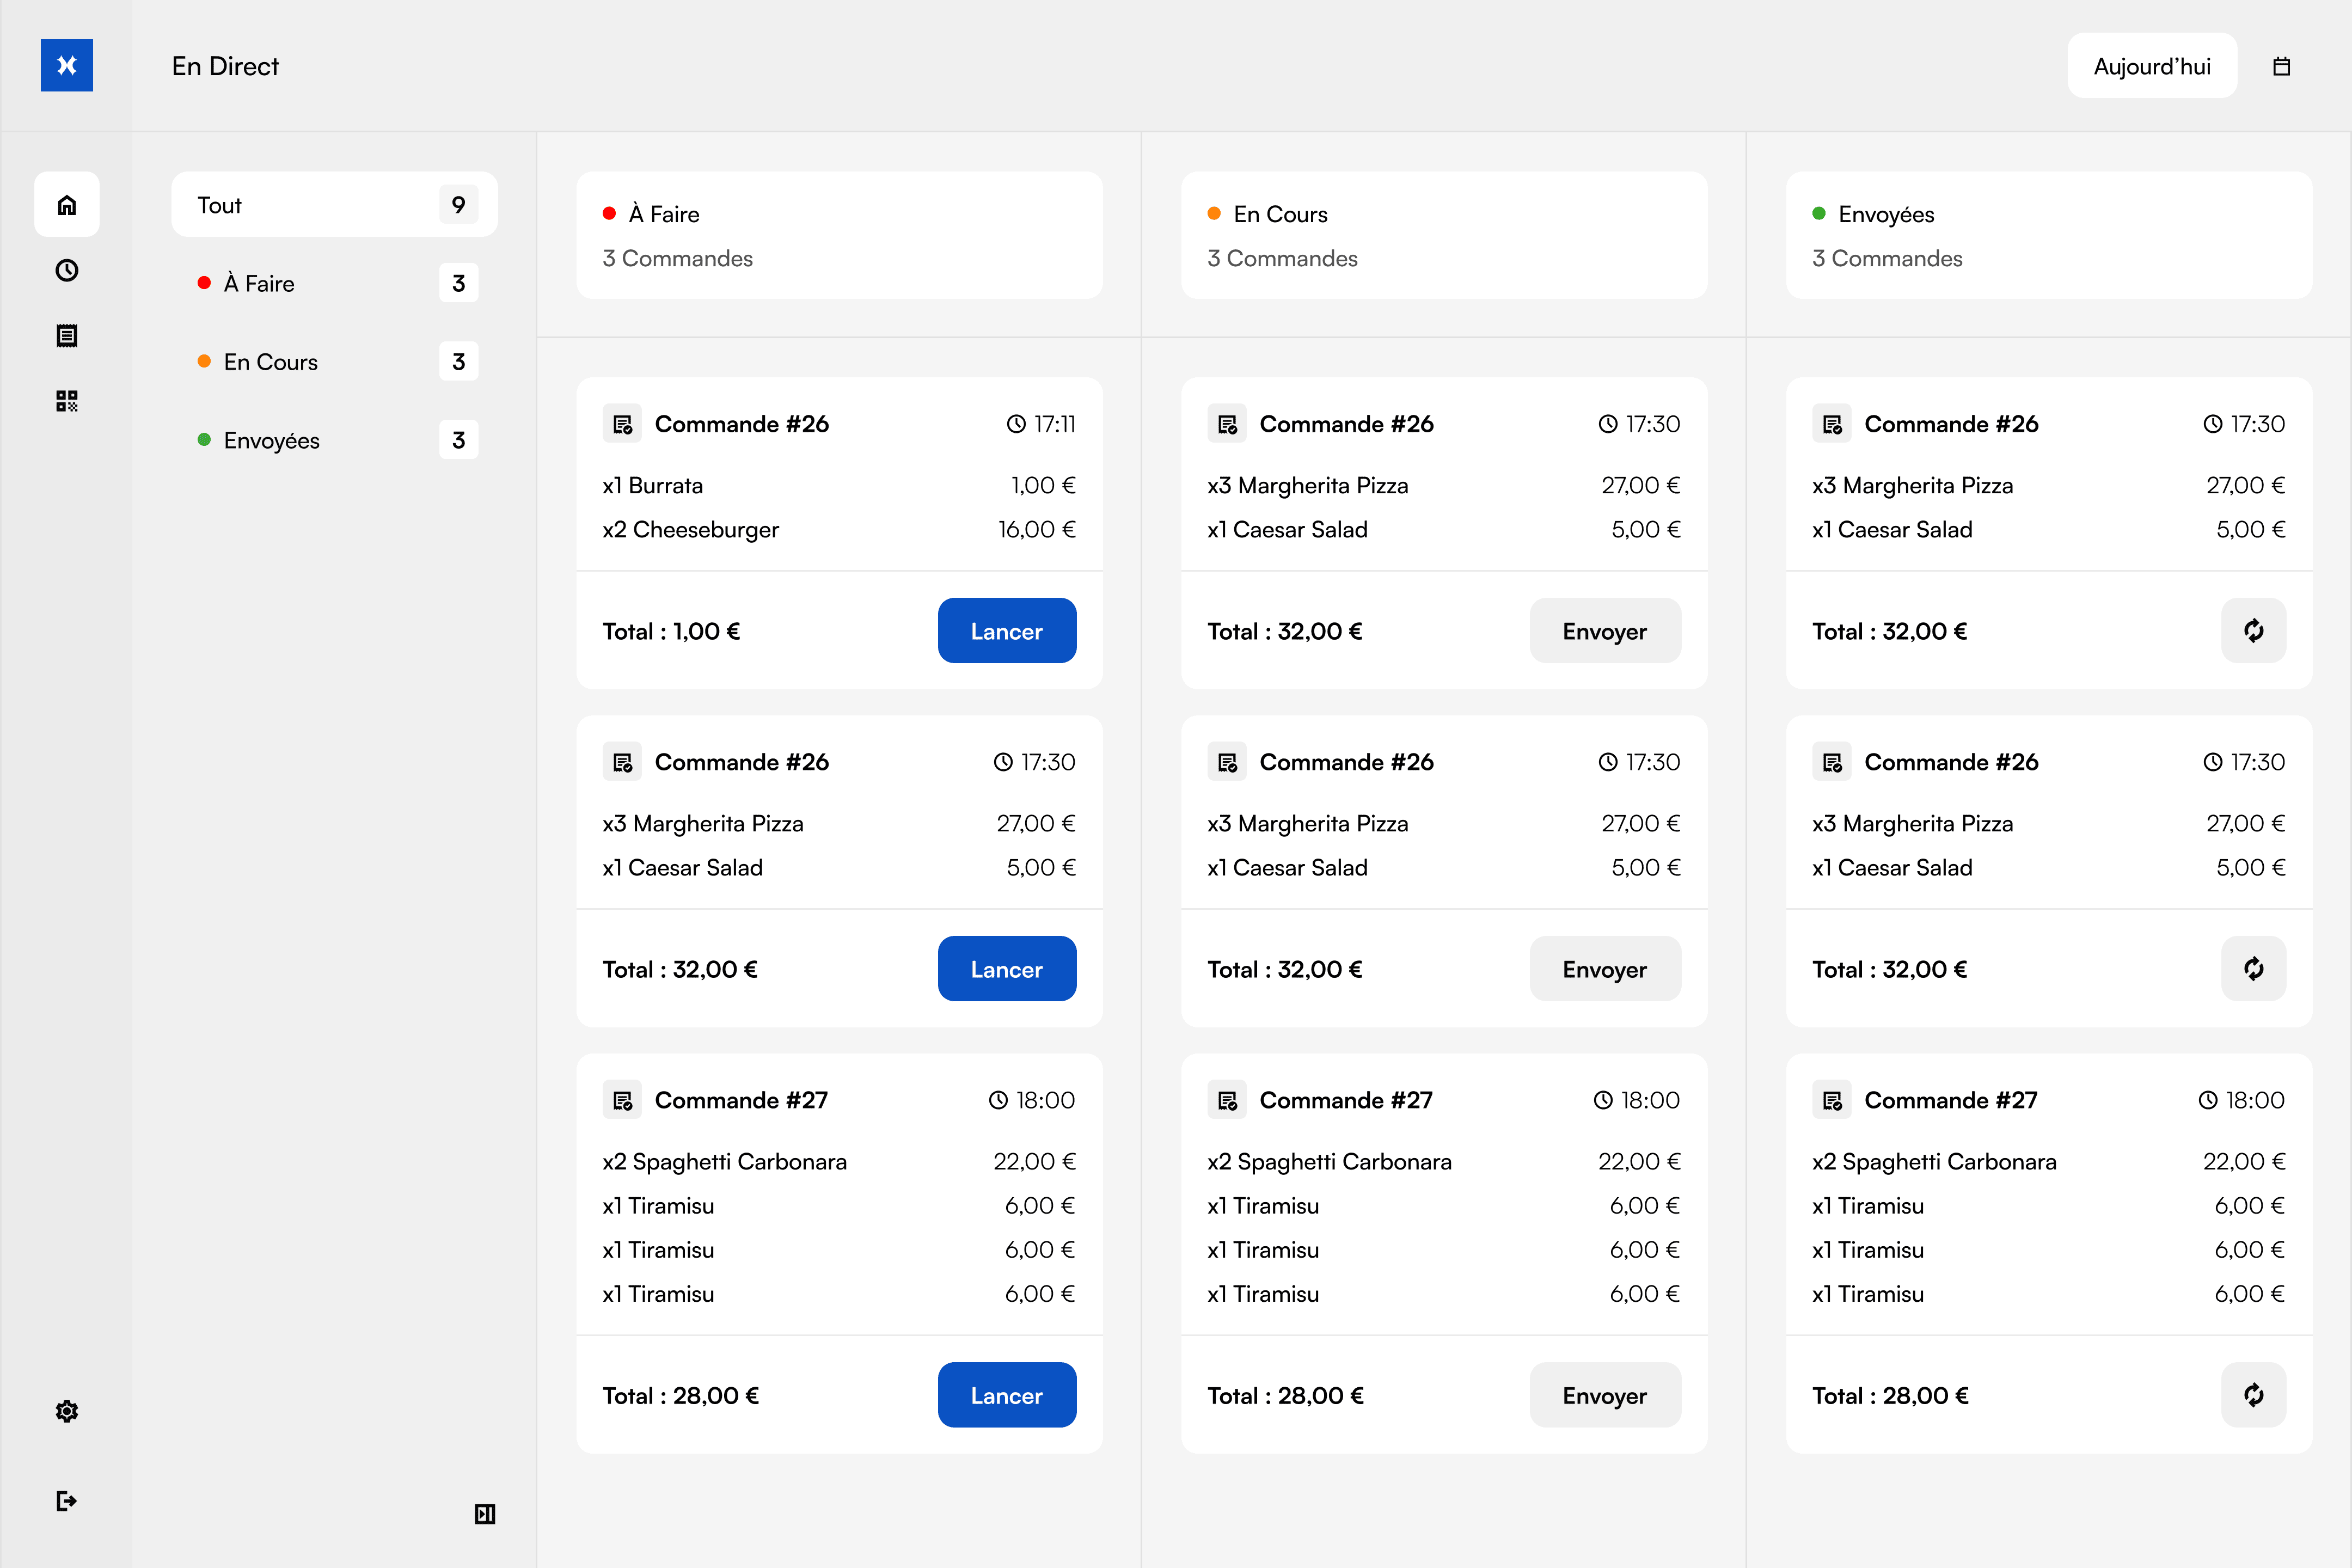Click the calendar icon beside Aujourd'hui
The width and height of the screenshot is (2352, 1568).
point(2281,66)
